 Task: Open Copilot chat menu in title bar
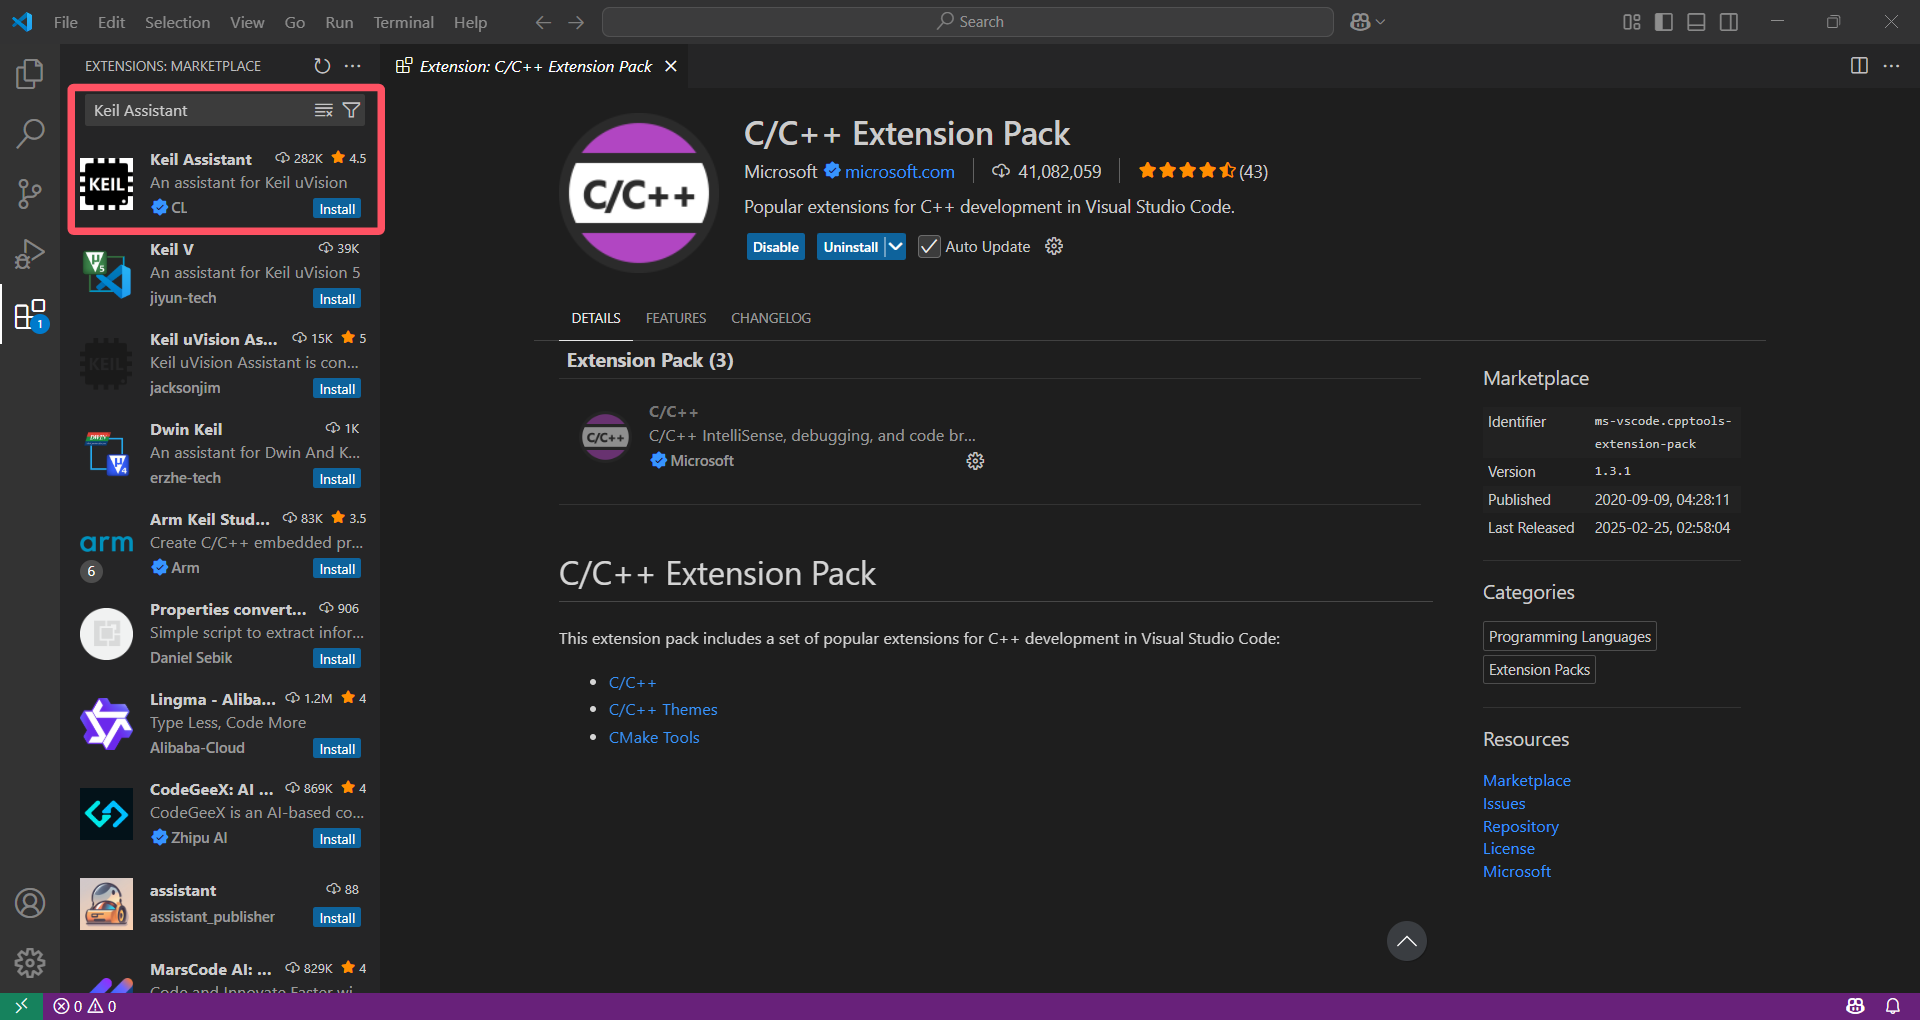tap(1367, 22)
